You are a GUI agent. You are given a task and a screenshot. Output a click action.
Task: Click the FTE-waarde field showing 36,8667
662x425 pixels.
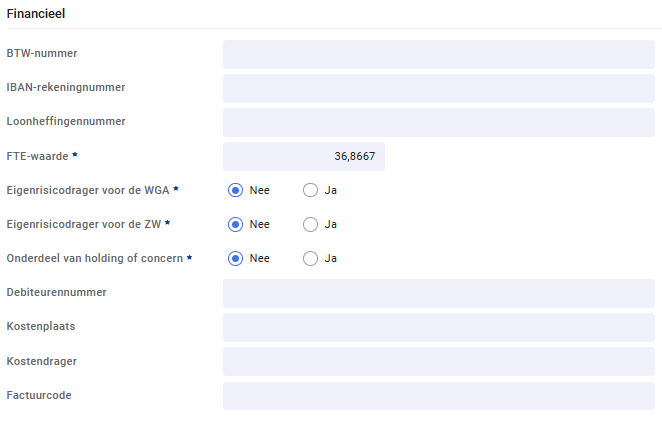click(x=304, y=157)
